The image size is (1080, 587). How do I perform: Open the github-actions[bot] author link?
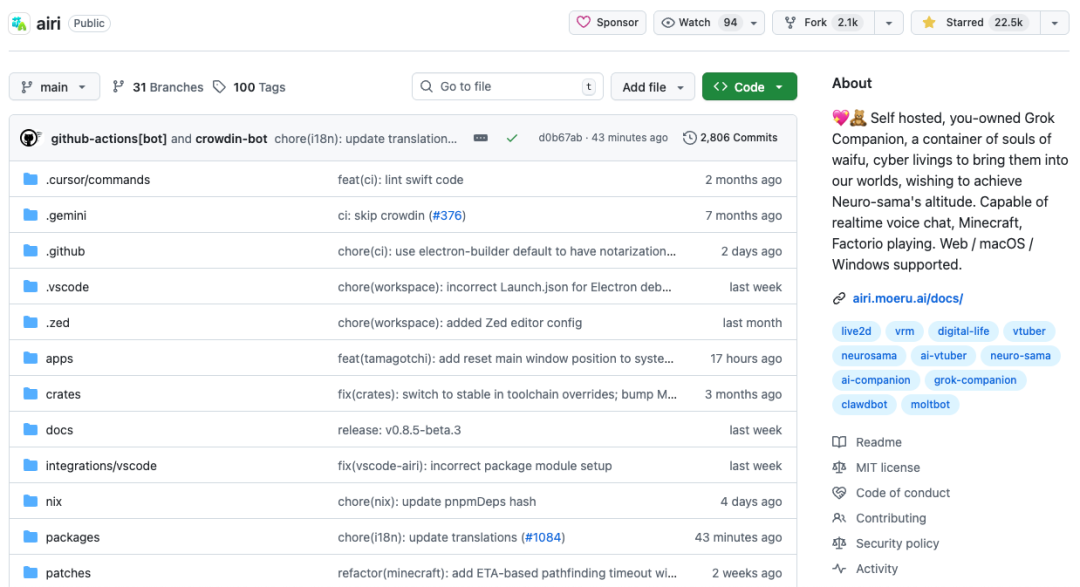(x=109, y=138)
